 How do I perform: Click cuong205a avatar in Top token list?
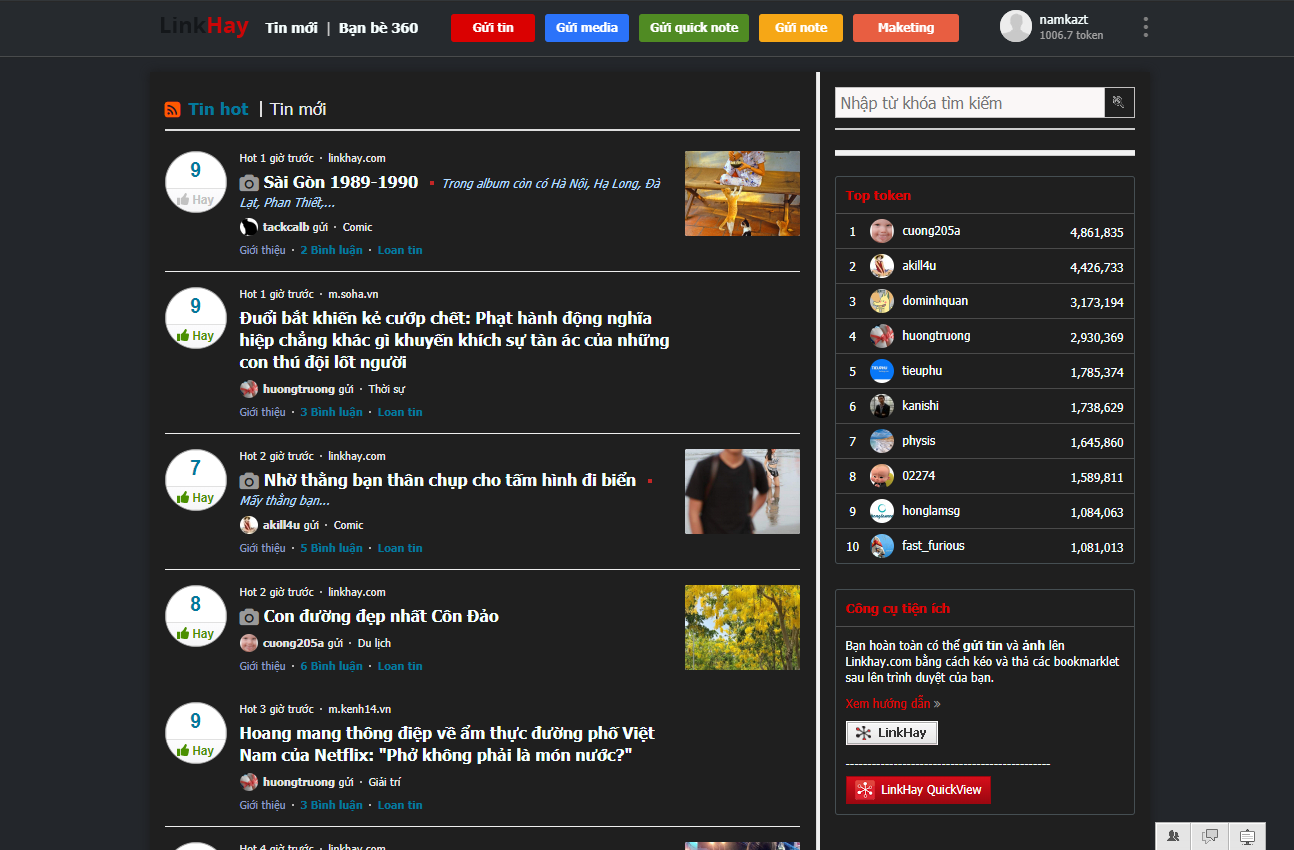click(882, 231)
